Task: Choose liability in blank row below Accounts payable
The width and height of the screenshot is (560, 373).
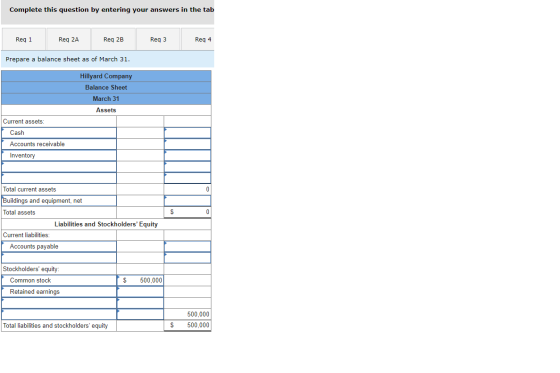Action: [59, 258]
